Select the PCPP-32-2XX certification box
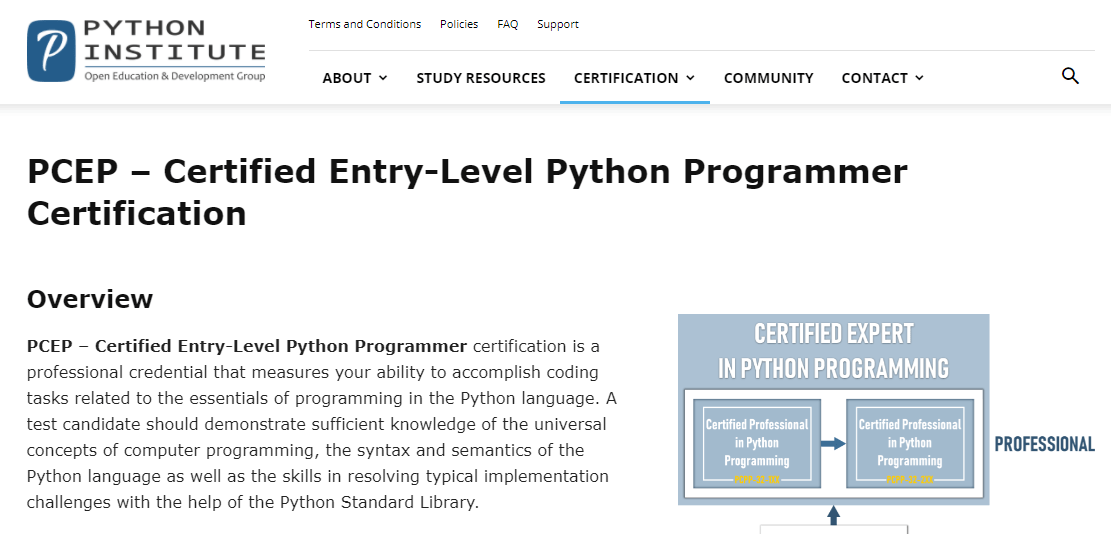1111x534 pixels. click(909, 443)
